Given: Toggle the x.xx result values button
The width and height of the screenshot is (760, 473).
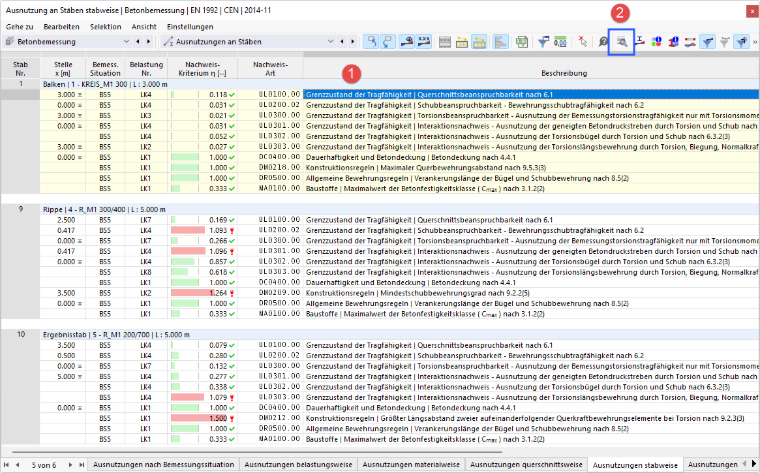Looking at the screenshot, I should click(424, 42).
